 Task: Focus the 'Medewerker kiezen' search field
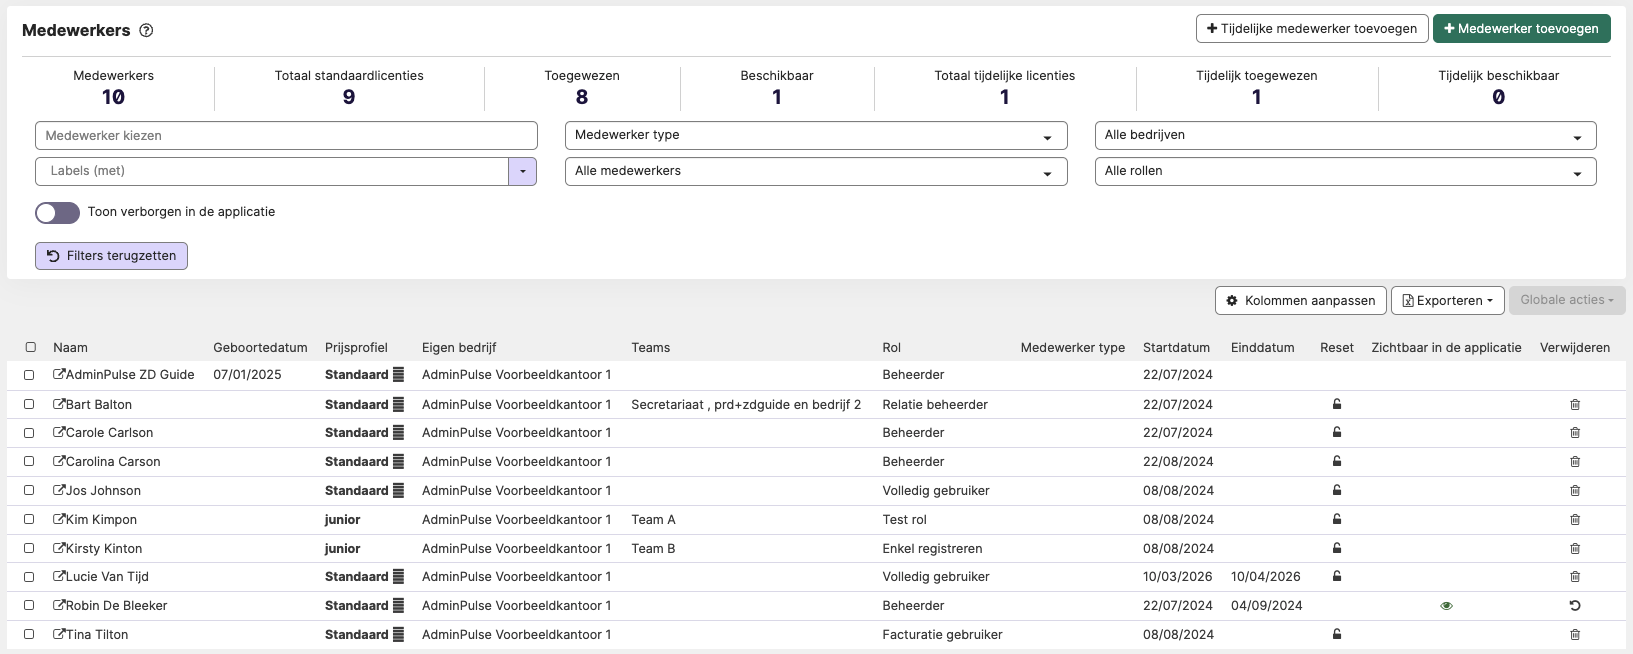point(286,136)
